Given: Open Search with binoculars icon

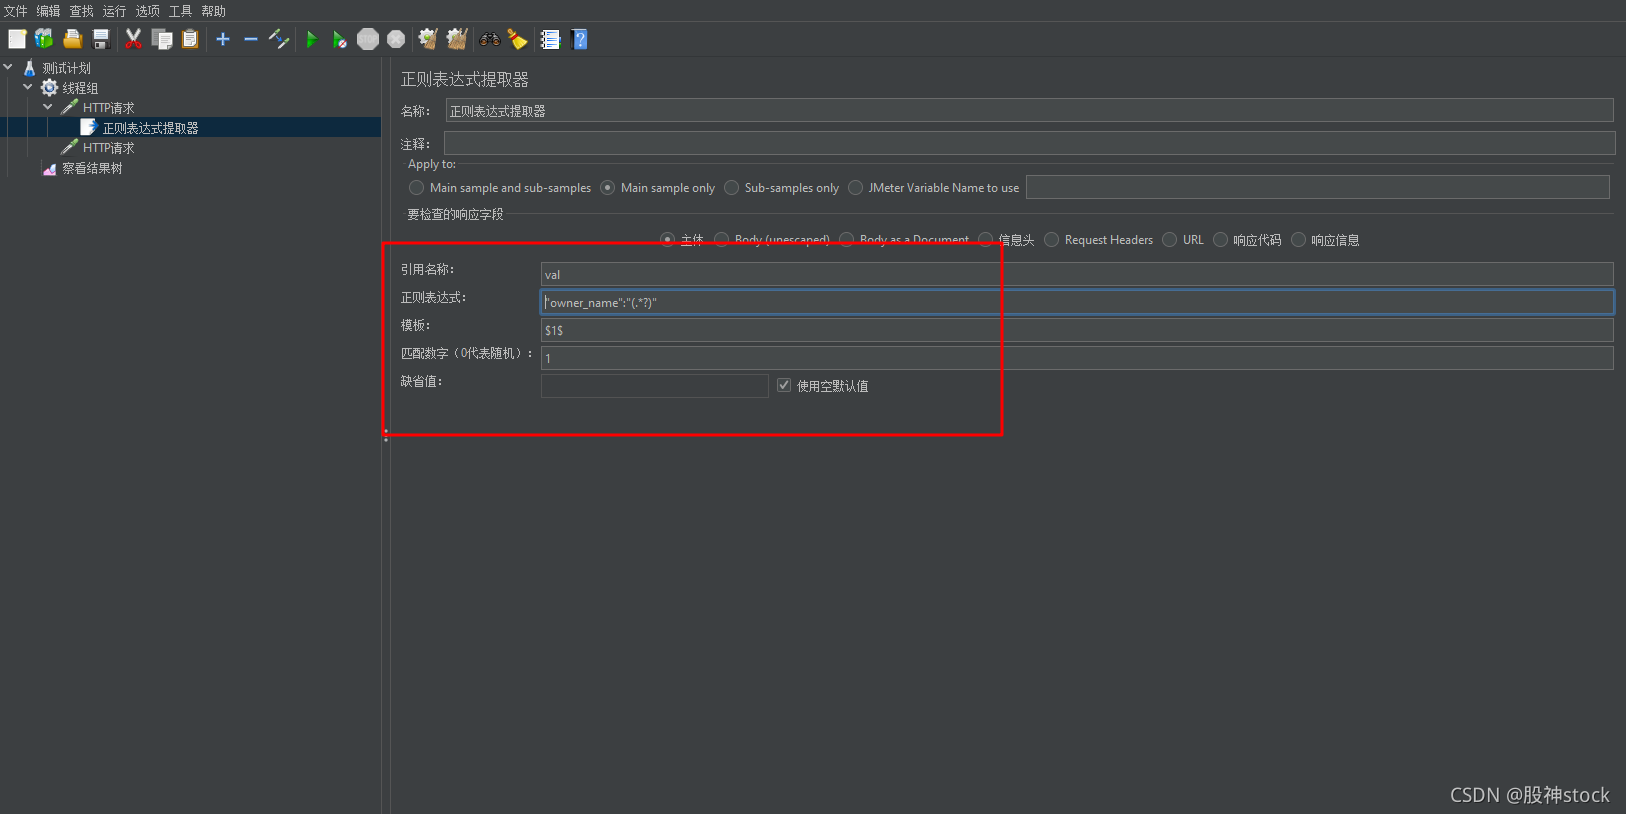Looking at the screenshot, I should coord(490,39).
